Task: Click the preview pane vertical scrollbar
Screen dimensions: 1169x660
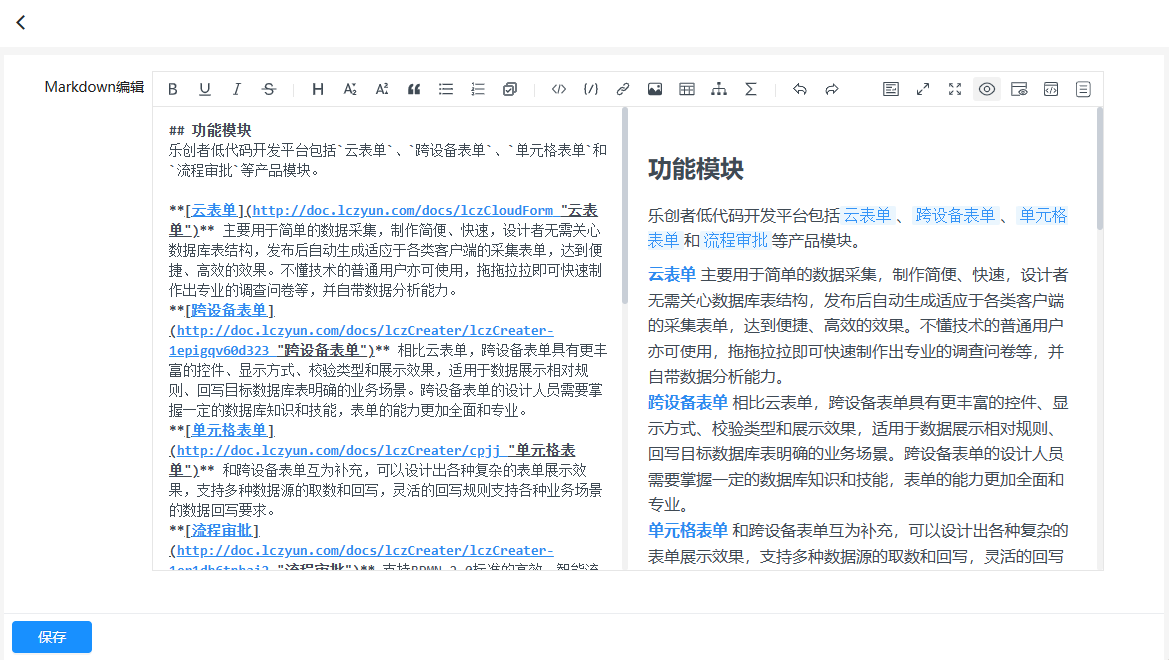Action: (x=1100, y=170)
